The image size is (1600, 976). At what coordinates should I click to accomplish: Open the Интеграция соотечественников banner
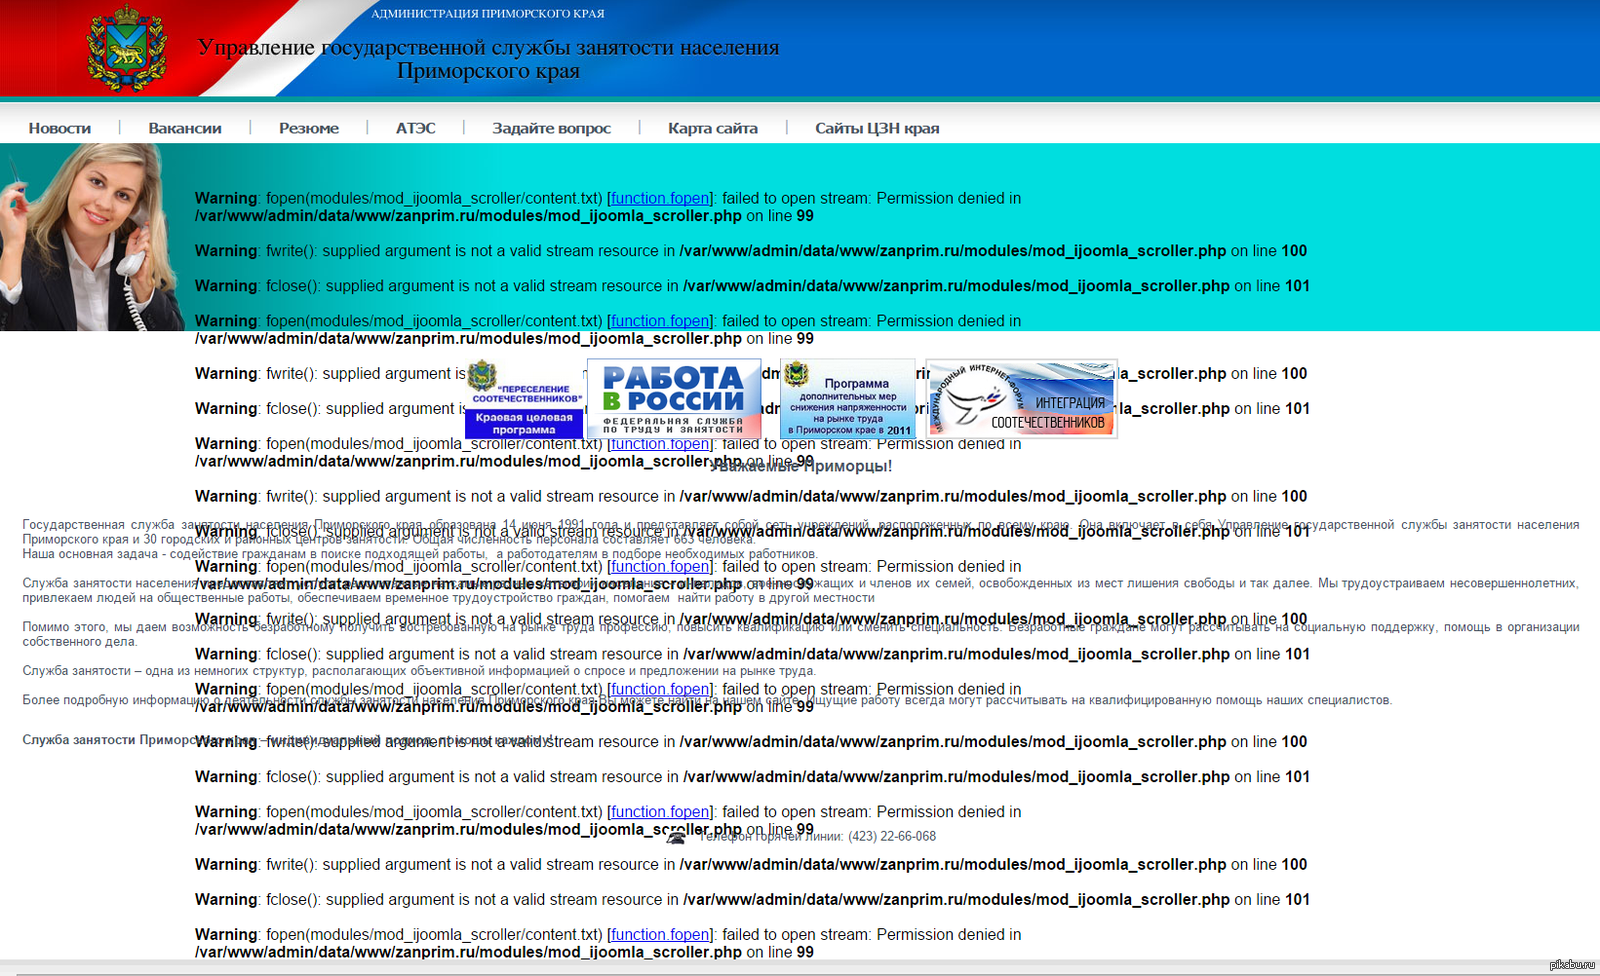(1021, 399)
